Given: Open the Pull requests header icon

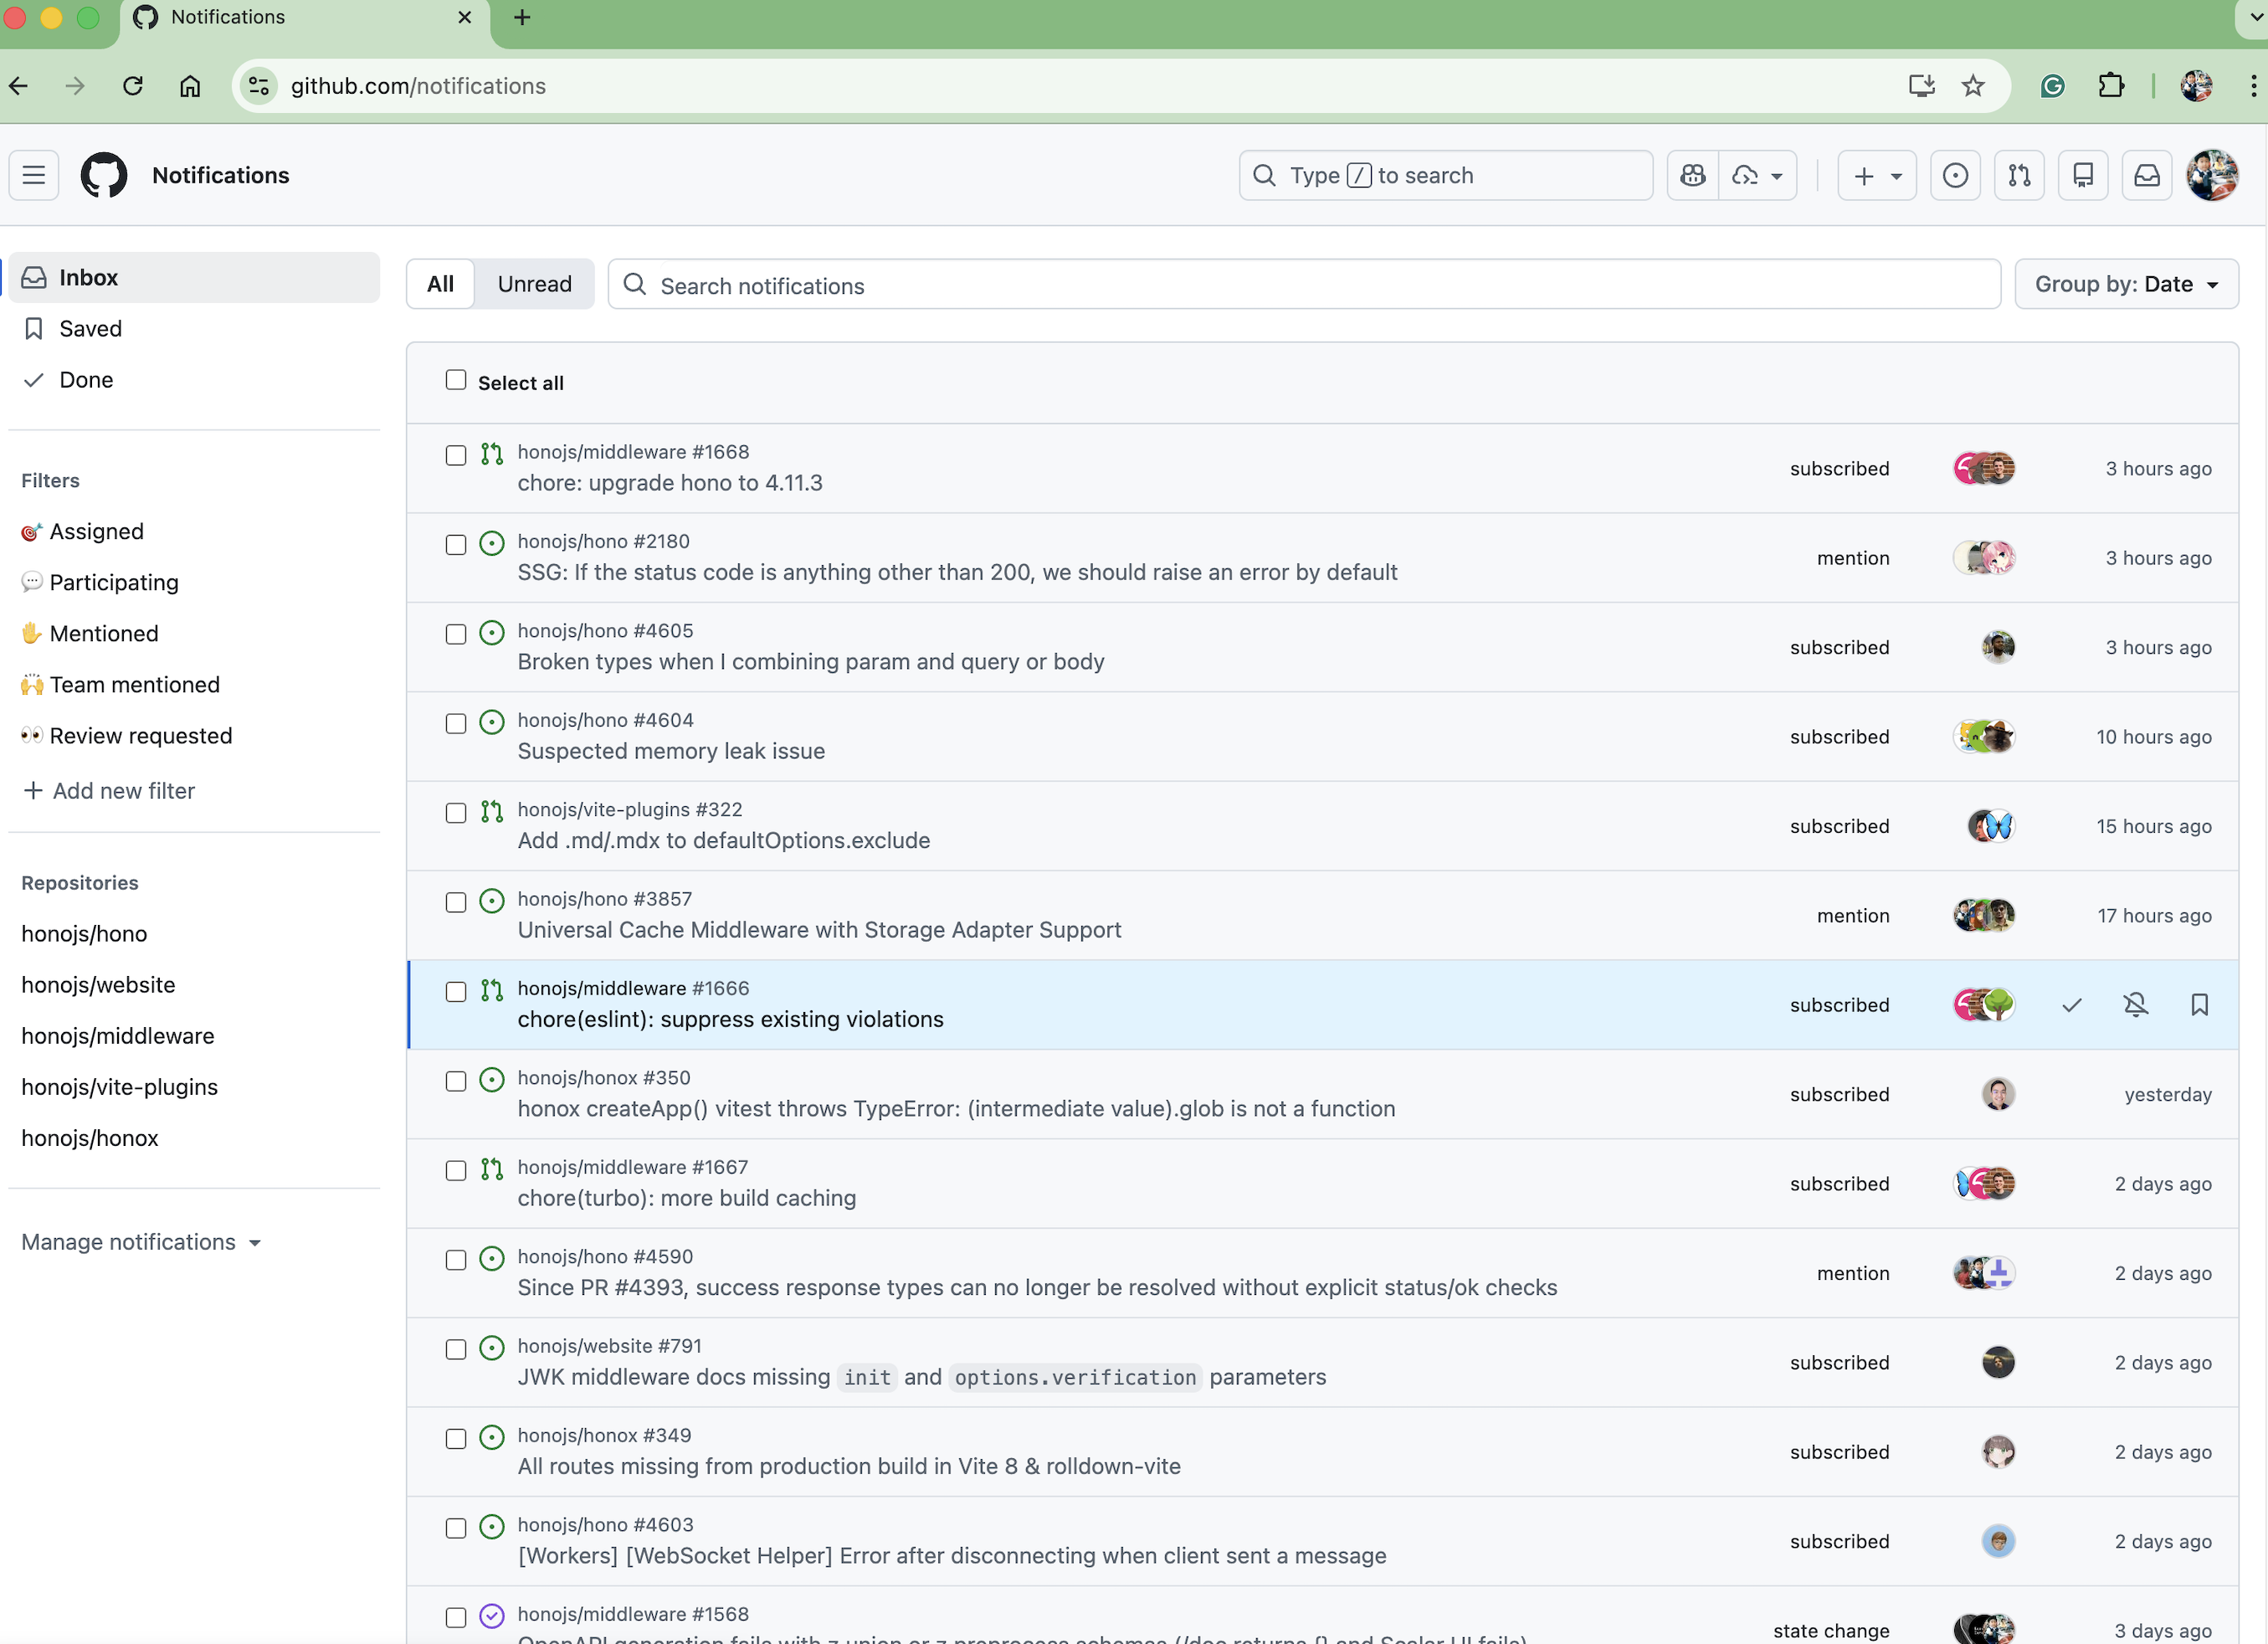Looking at the screenshot, I should 2019,176.
